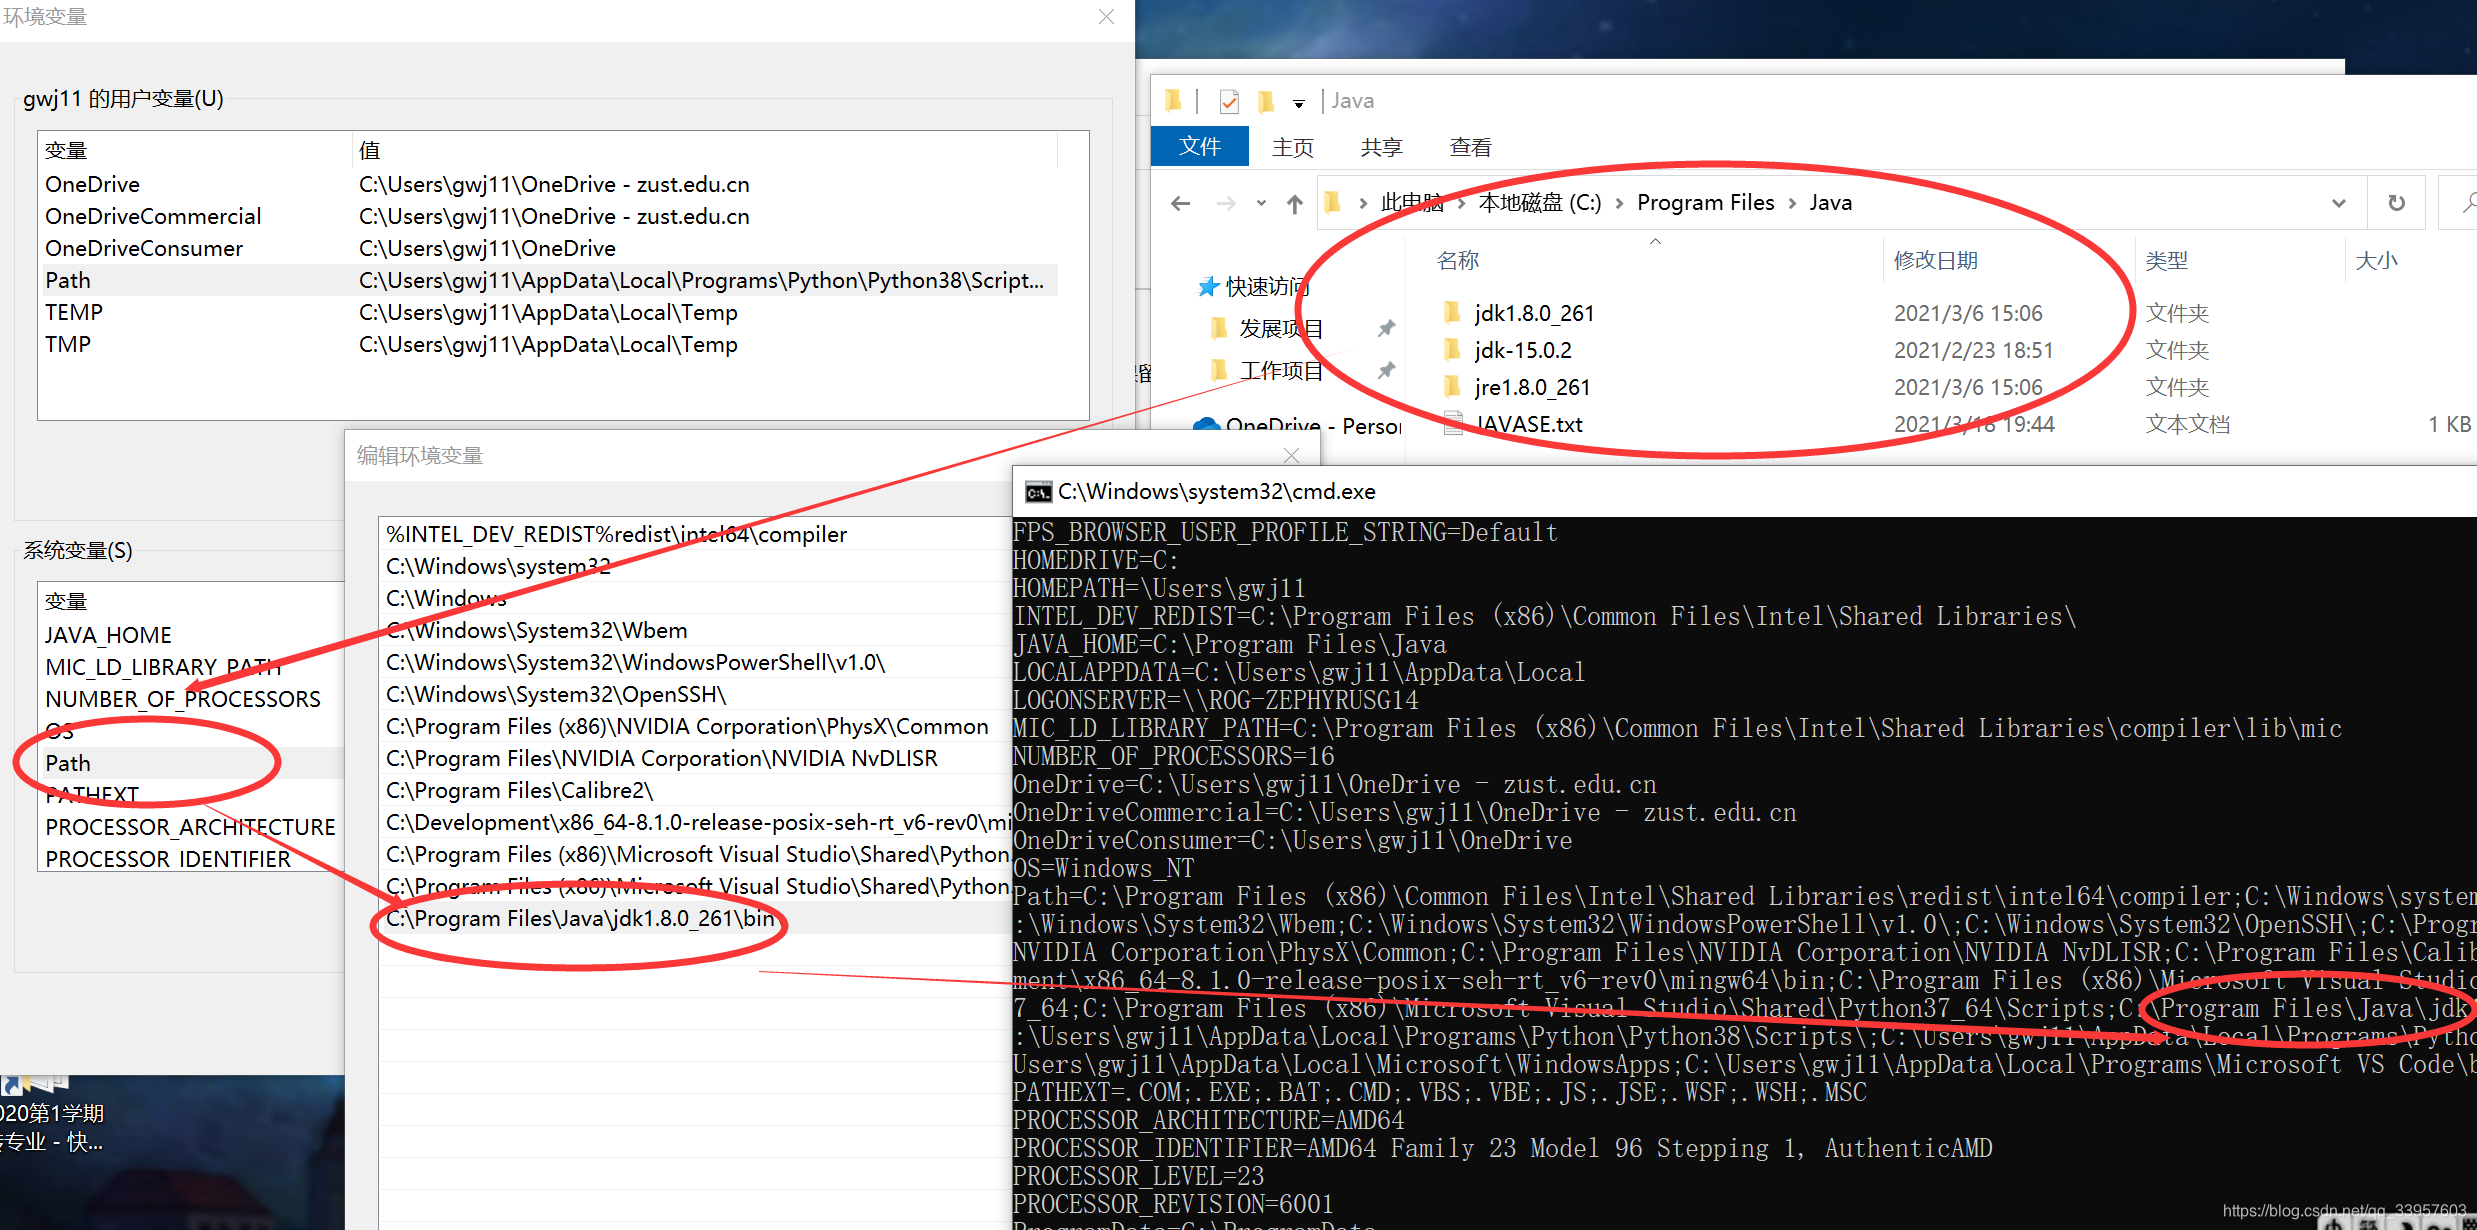The image size is (2477, 1230).
Task: Close the 环境变量 dialog
Action: pos(1106,17)
